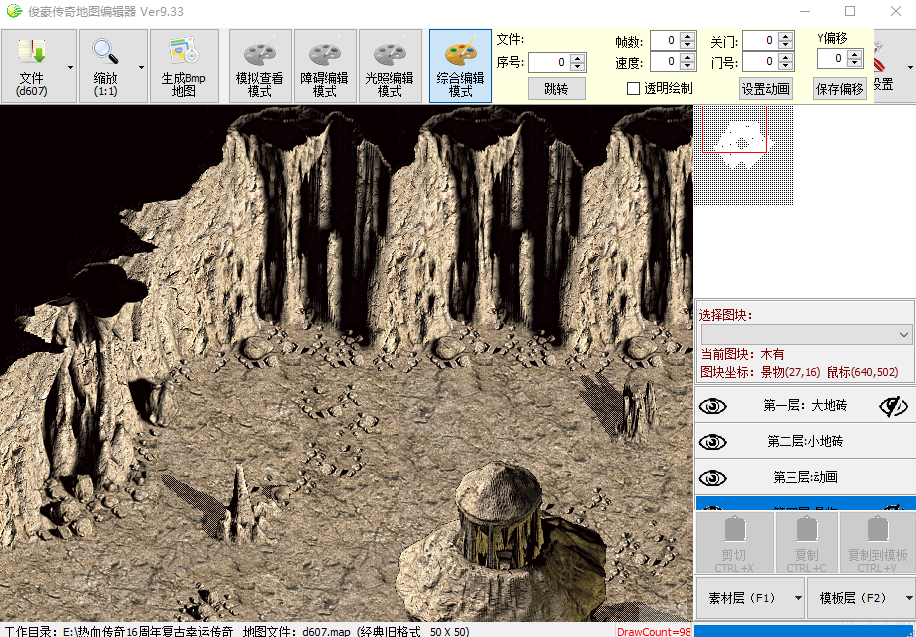This screenshot has height=637, width=916.
Task: Open the 模板层 (F2) dropdown arrow
Action: (909, 598)
